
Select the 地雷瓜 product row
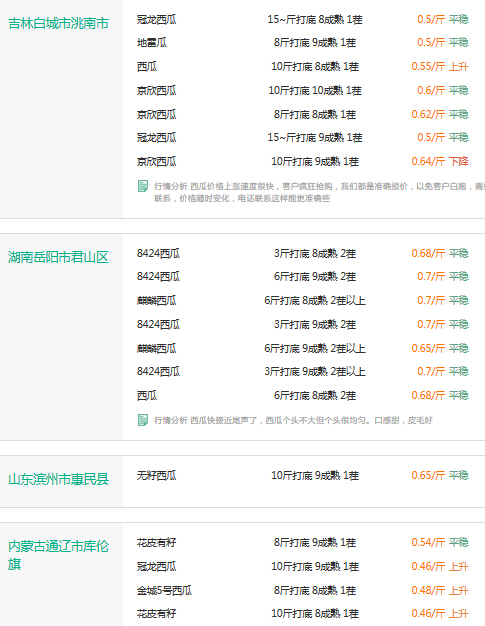303,43
